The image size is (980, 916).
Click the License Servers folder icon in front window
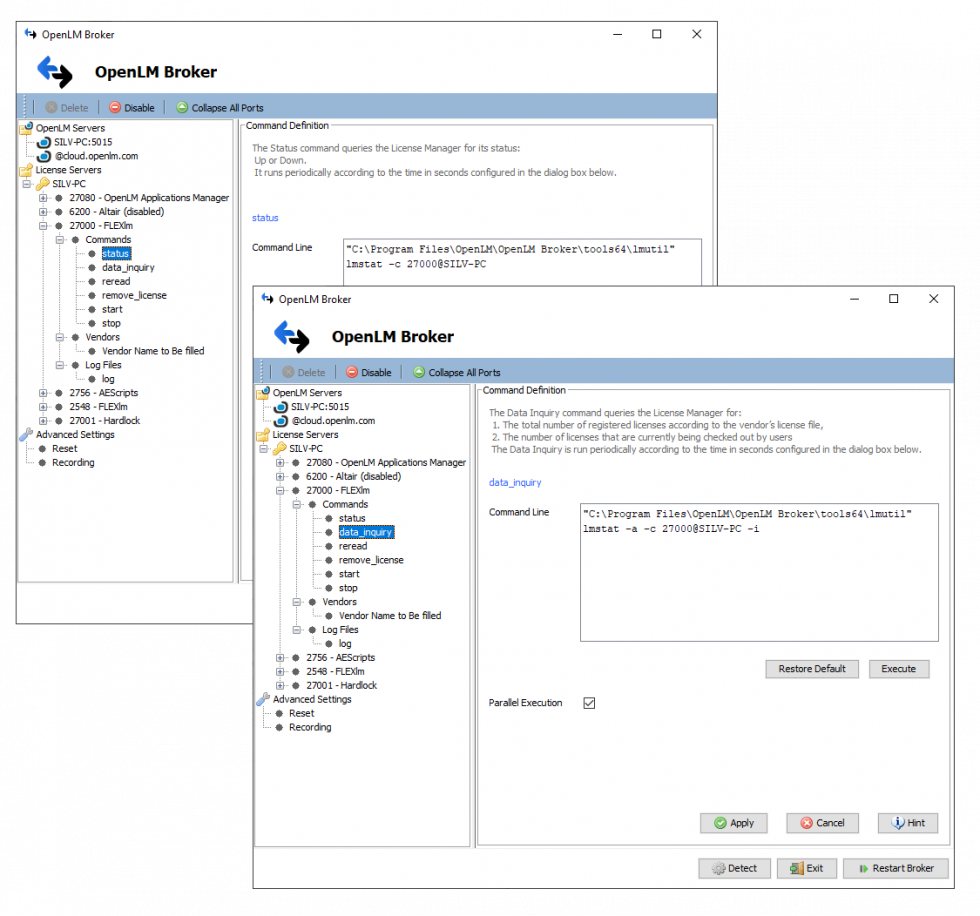[264, 435]
